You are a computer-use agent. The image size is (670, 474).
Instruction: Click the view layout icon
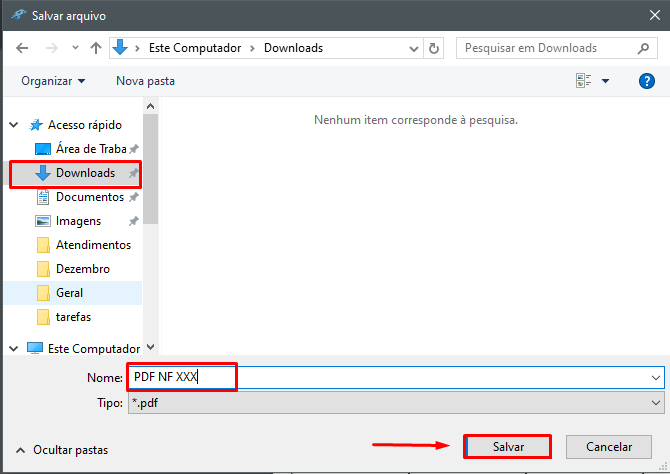coord(583,81)
